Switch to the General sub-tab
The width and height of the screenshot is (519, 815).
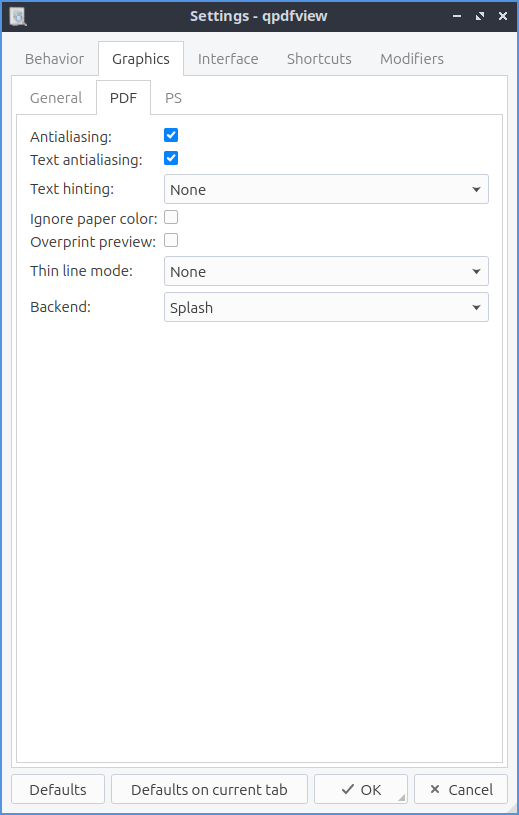tap(56, 98)
